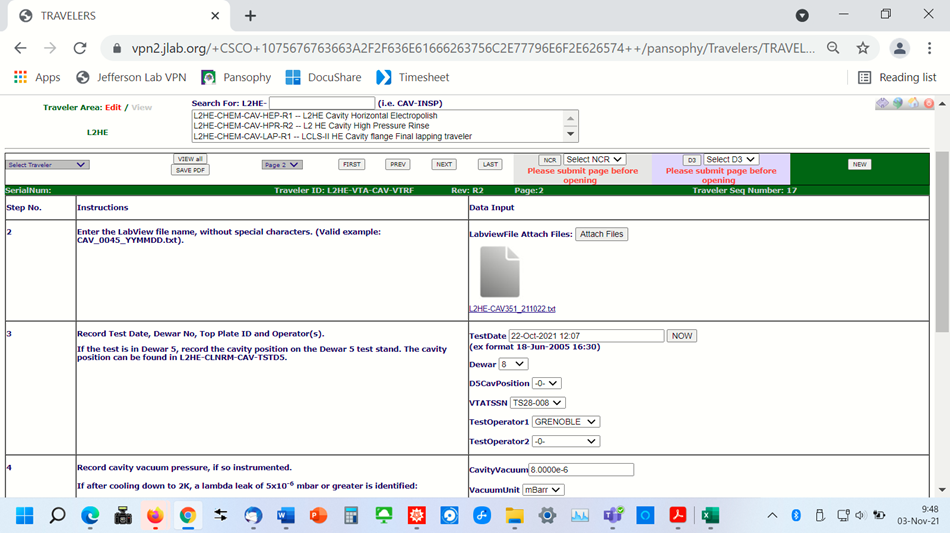
Task: Click into the CavityVacuum input field
Action: (x=581, y=470)
